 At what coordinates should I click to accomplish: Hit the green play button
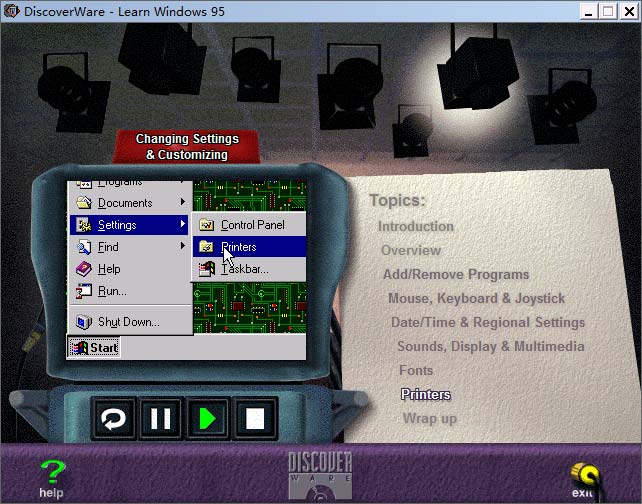click(x=207, y=419)
